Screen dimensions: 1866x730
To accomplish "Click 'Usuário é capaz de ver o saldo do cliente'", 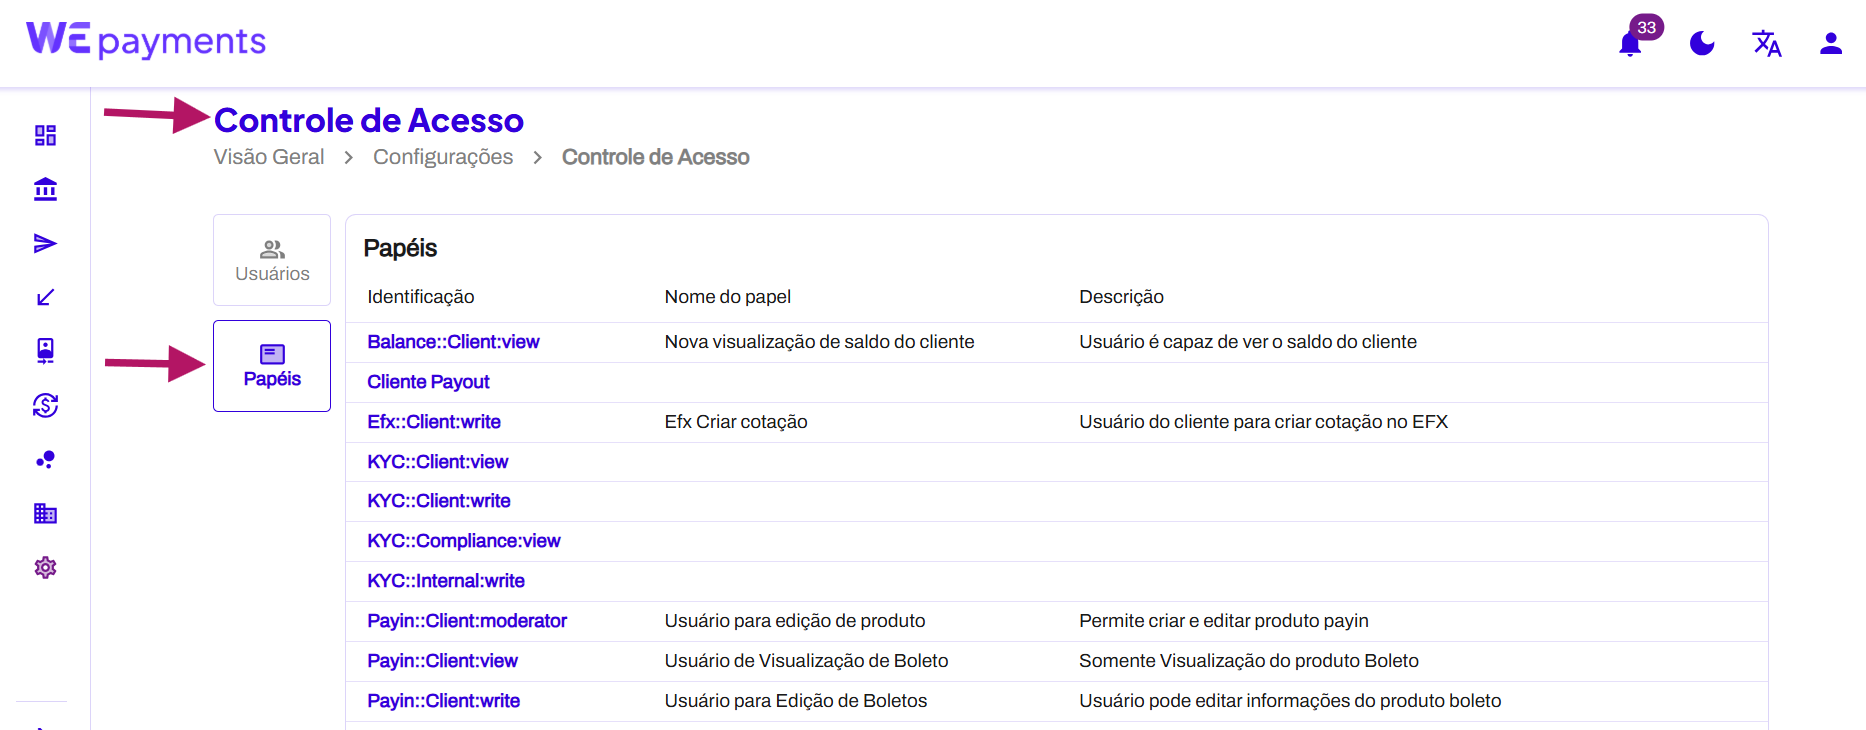I will pyautogui.click(x=1248, y=342).
